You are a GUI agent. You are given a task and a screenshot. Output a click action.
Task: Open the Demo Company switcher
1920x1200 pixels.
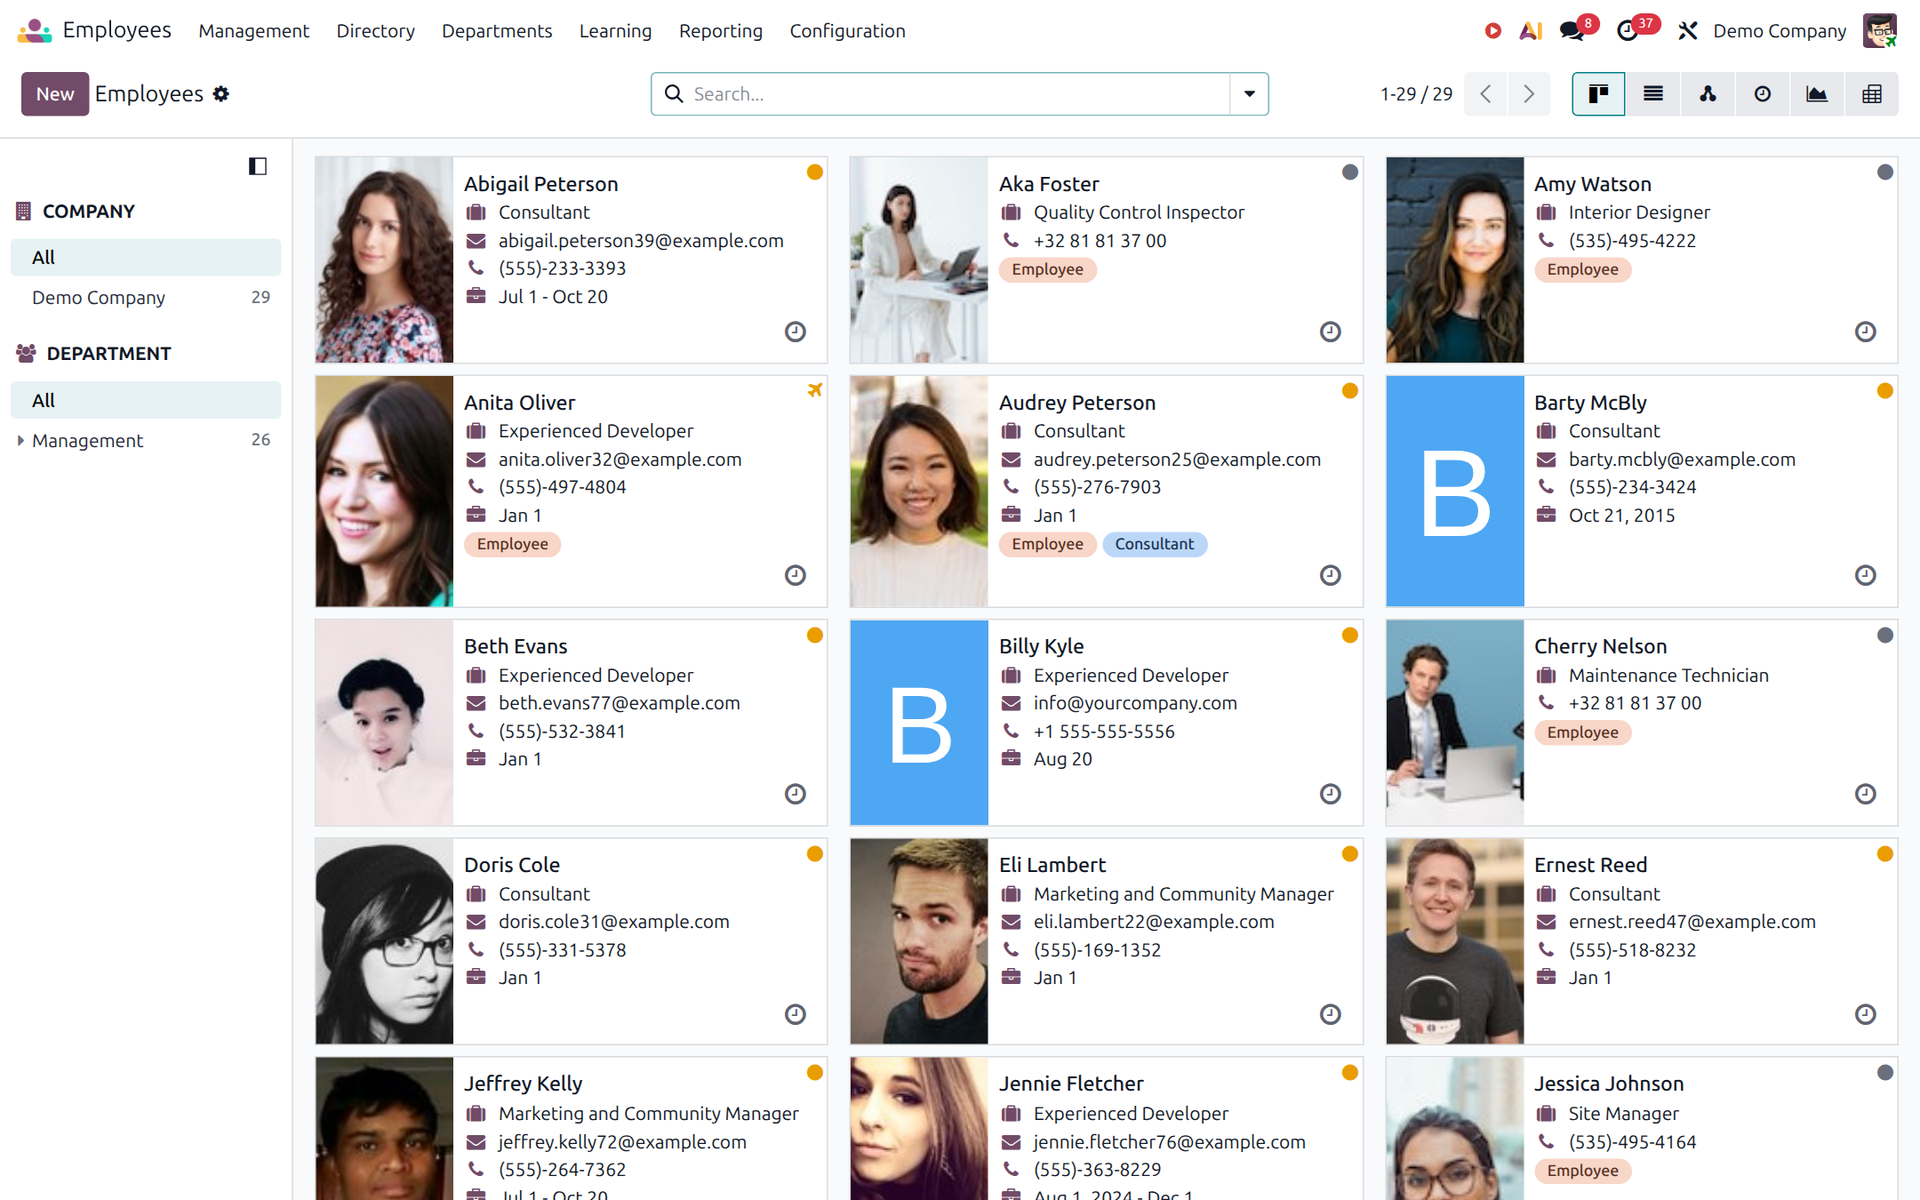point(1779,31)
